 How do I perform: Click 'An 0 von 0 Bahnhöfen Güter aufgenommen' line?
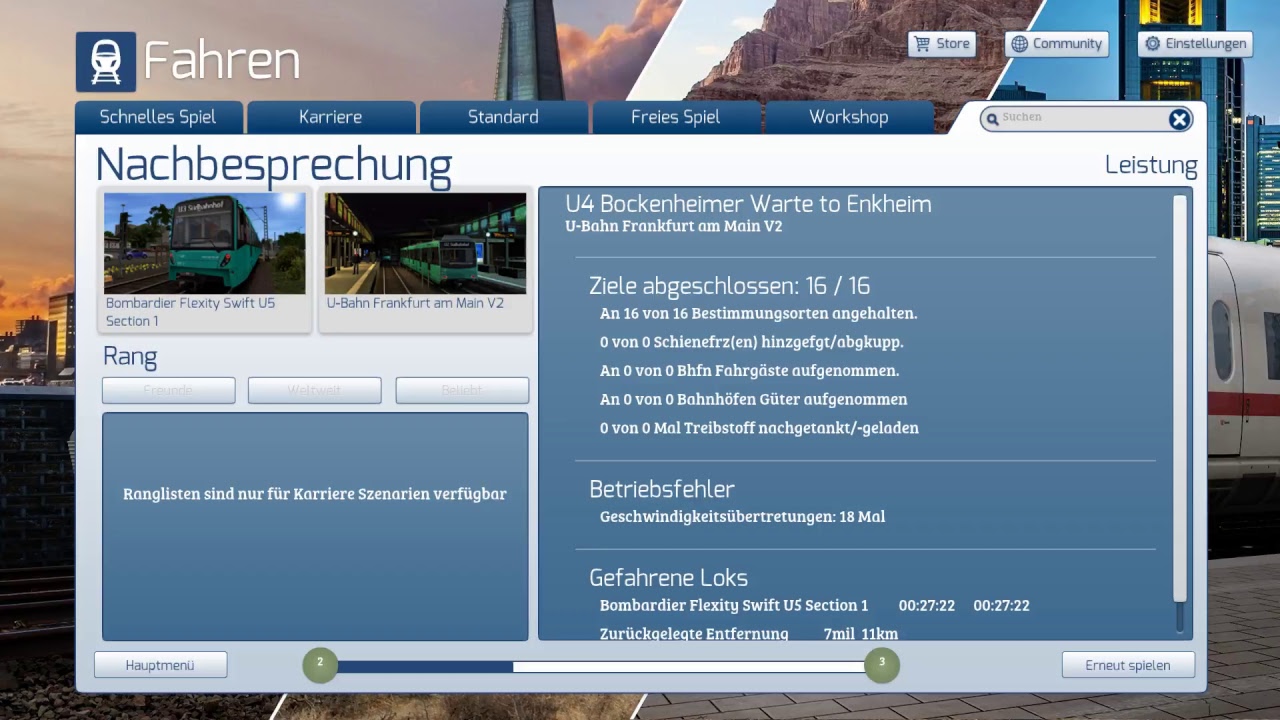pyautogui.click(x=754, y=399)
